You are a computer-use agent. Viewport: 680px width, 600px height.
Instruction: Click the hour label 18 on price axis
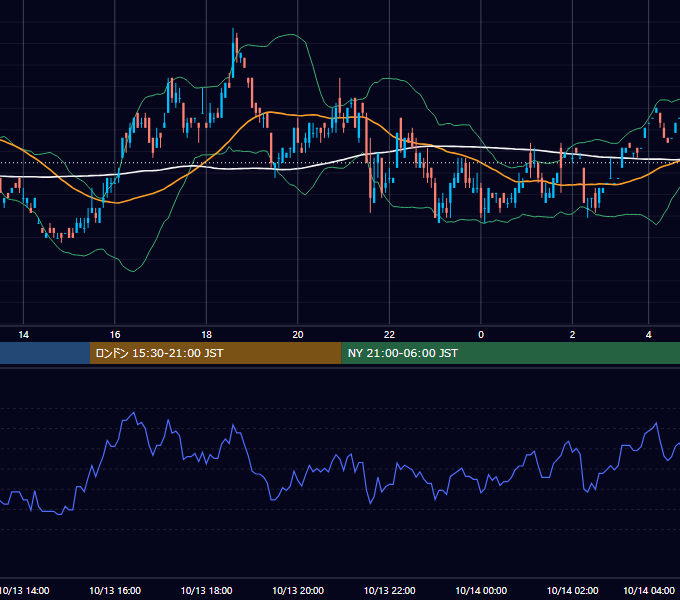coord(206,335)
